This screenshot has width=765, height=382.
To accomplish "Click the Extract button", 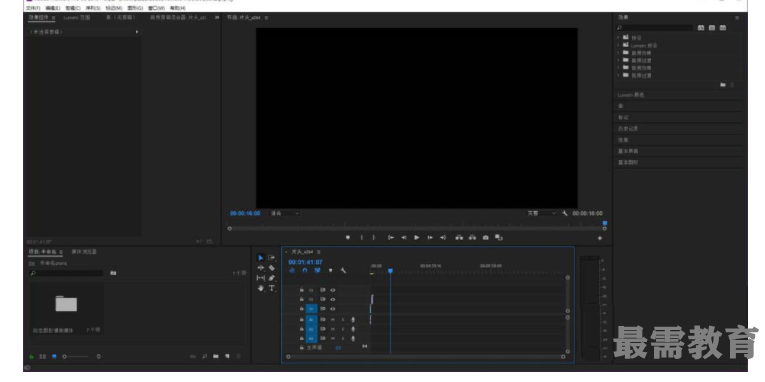I will coord(472,238).
